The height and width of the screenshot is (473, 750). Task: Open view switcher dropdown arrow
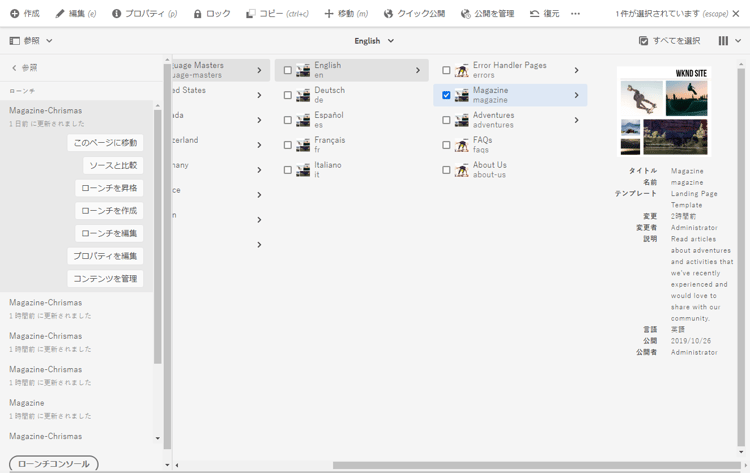[x=738, y=41]
